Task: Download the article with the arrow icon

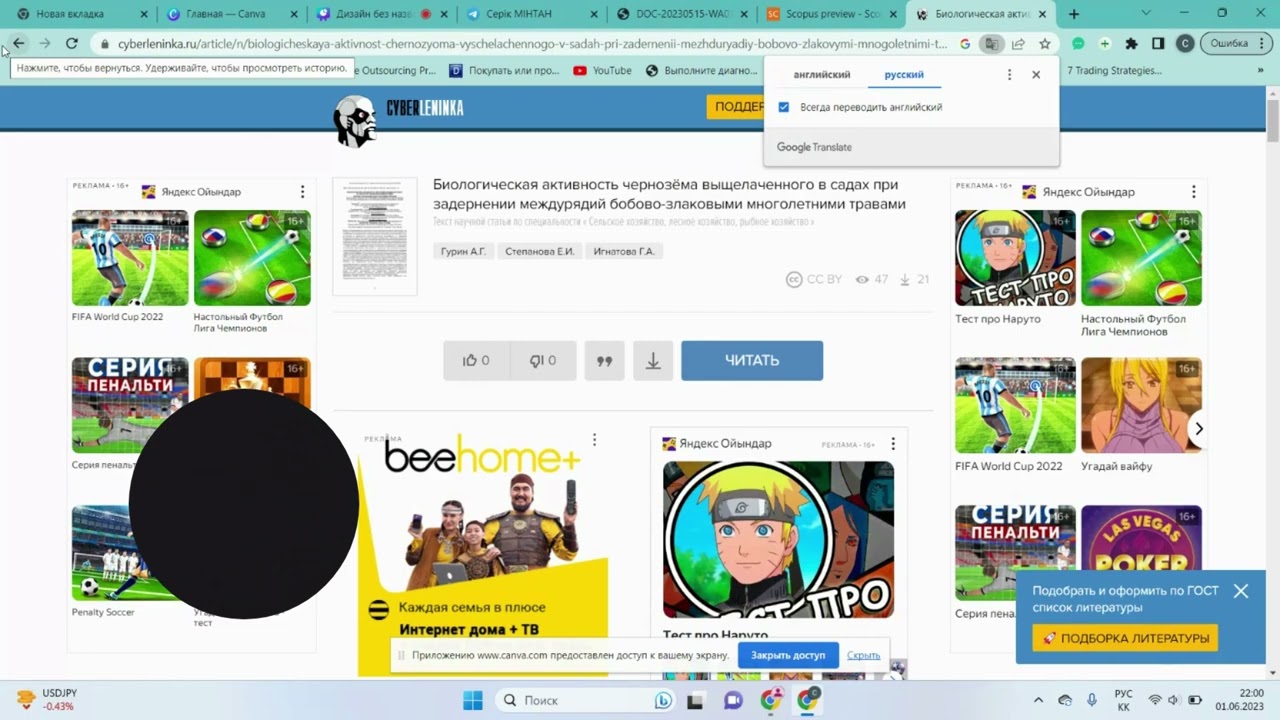Action: 653,361
